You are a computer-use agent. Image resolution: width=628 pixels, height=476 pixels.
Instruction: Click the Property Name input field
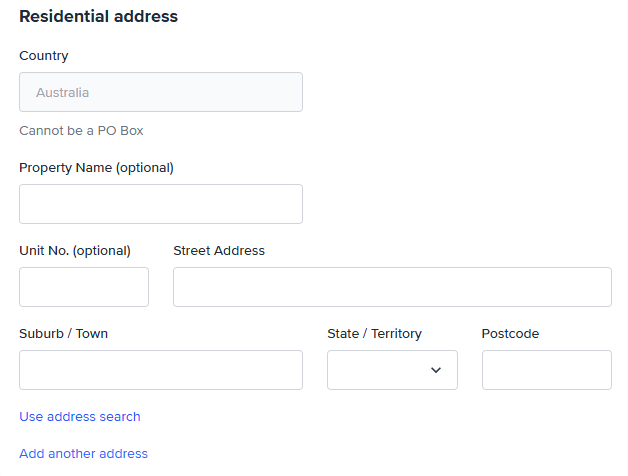click(x=160, y=204)
